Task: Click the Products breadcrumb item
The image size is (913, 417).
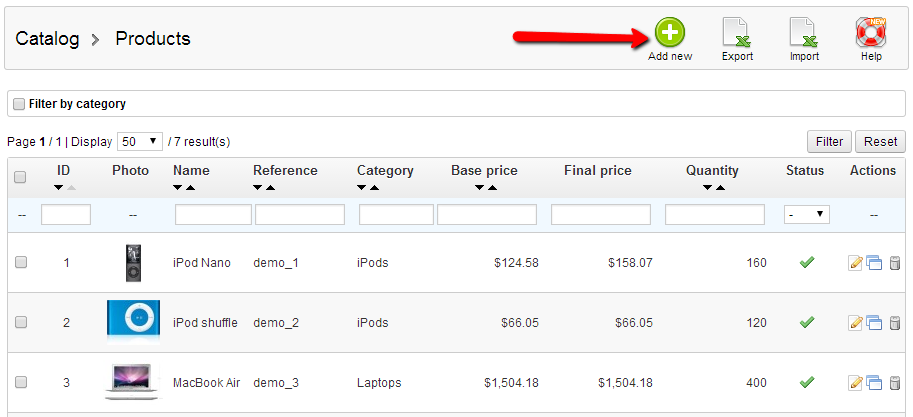Action: coord(153,39)
